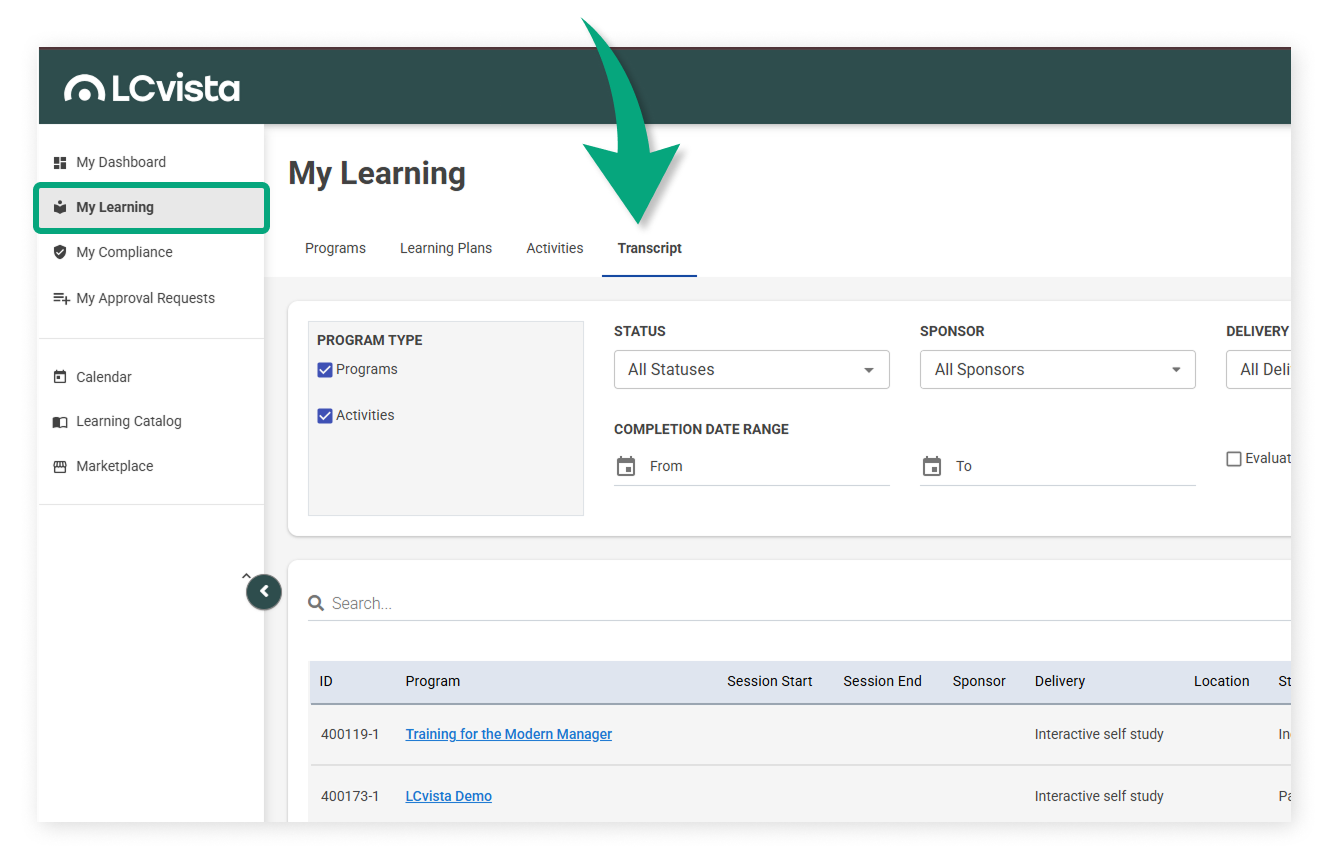The image size is (1334, 861).
Task: Switch to the Activities tab
Action: coord(554,248)
